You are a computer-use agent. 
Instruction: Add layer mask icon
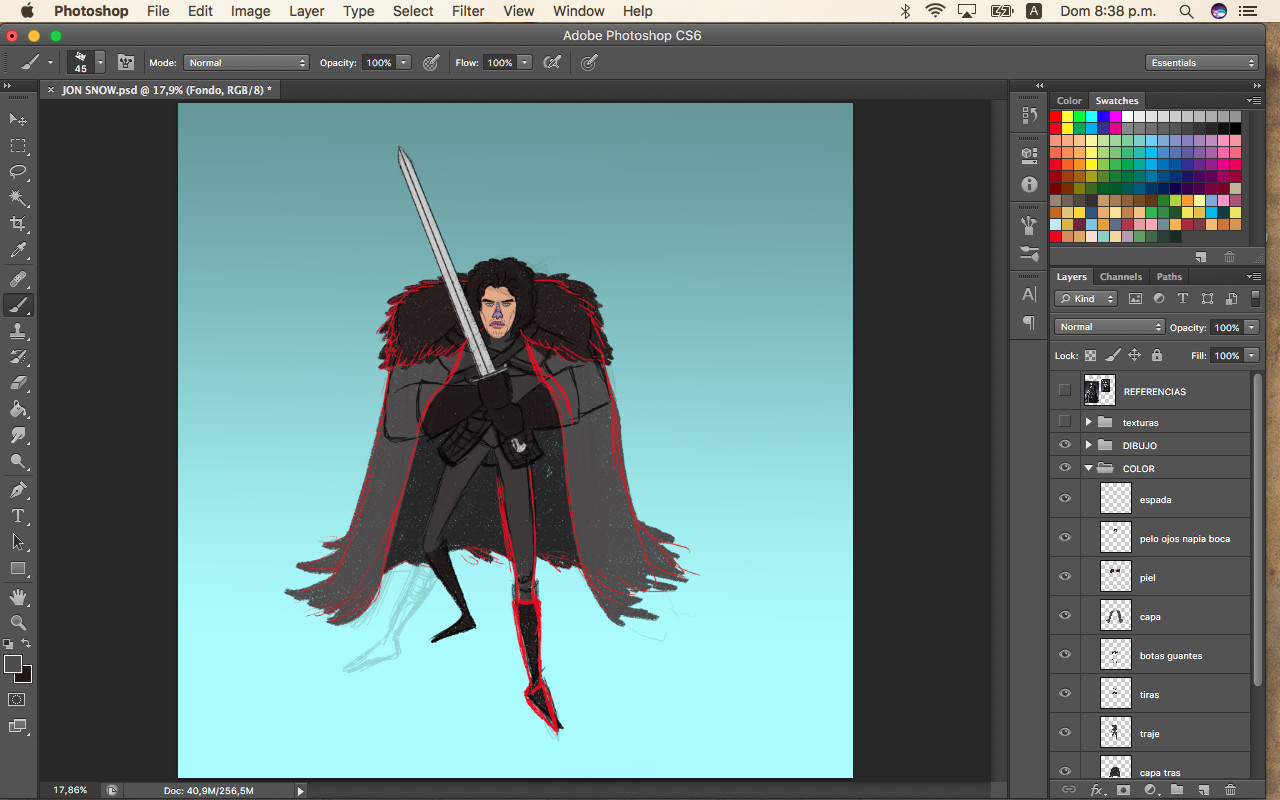1123,790
